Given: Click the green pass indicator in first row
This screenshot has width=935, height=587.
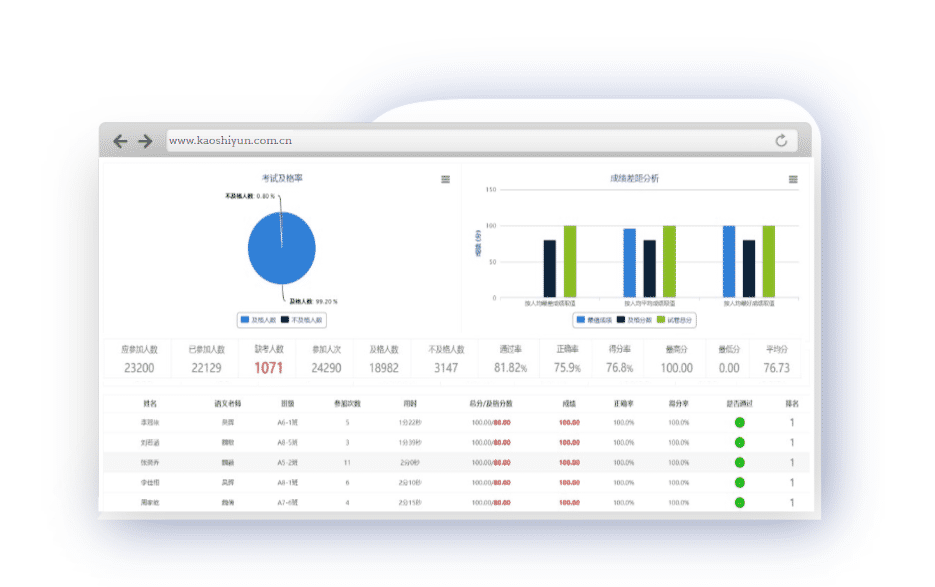Looking at the screenshot, I should [x=740, y=423].
